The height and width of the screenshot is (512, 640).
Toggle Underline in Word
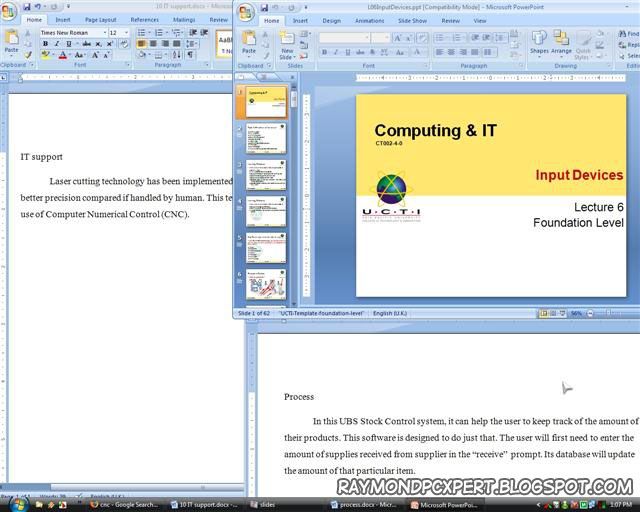tap(69, 44)
